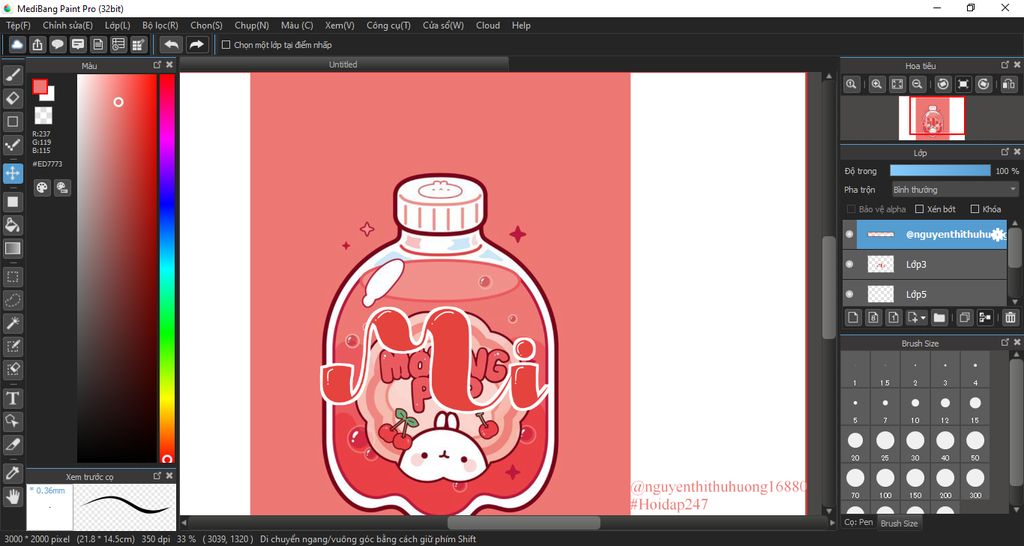Click the Navigator preview thumbnail
Screen dimensions: 1024x546
tap(932, 118)
